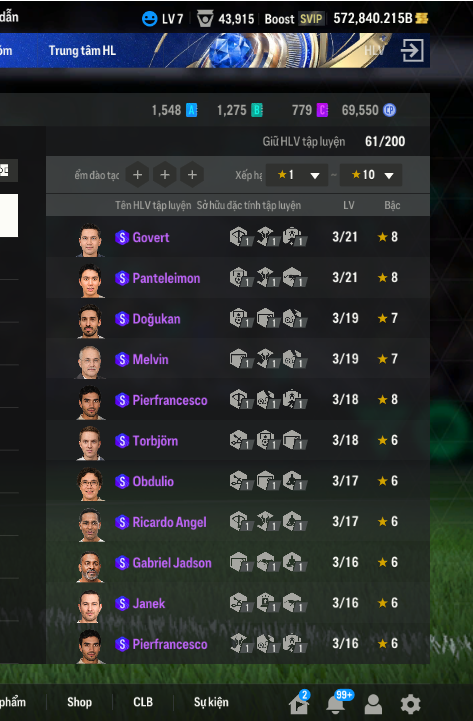Open the home icon with badge 2
Screen dimensions: 473x721
[x=298, y=703]
